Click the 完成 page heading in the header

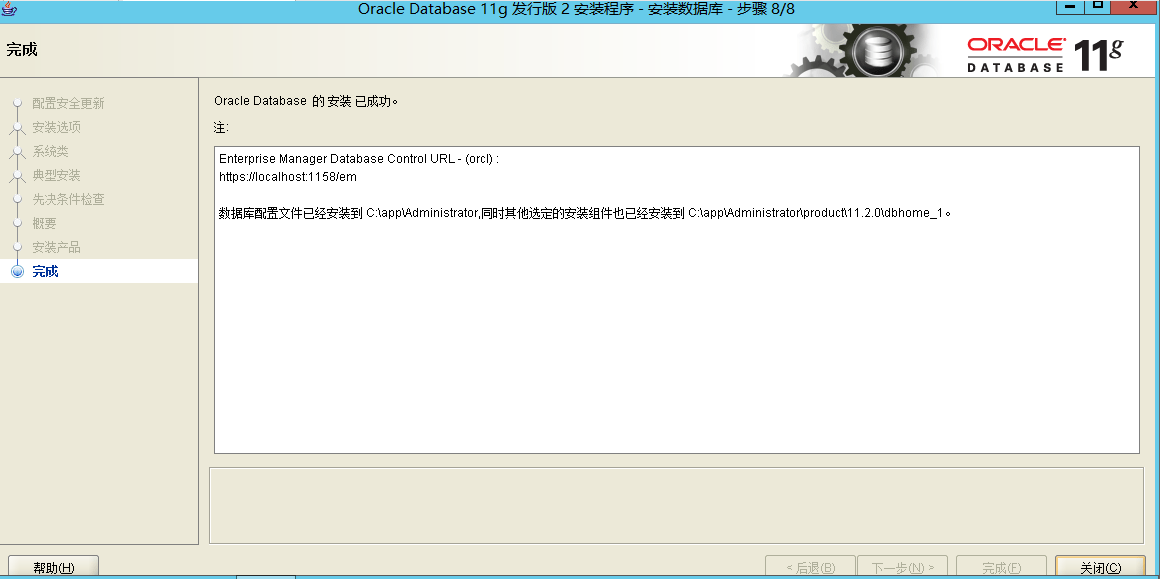point(22,50)
